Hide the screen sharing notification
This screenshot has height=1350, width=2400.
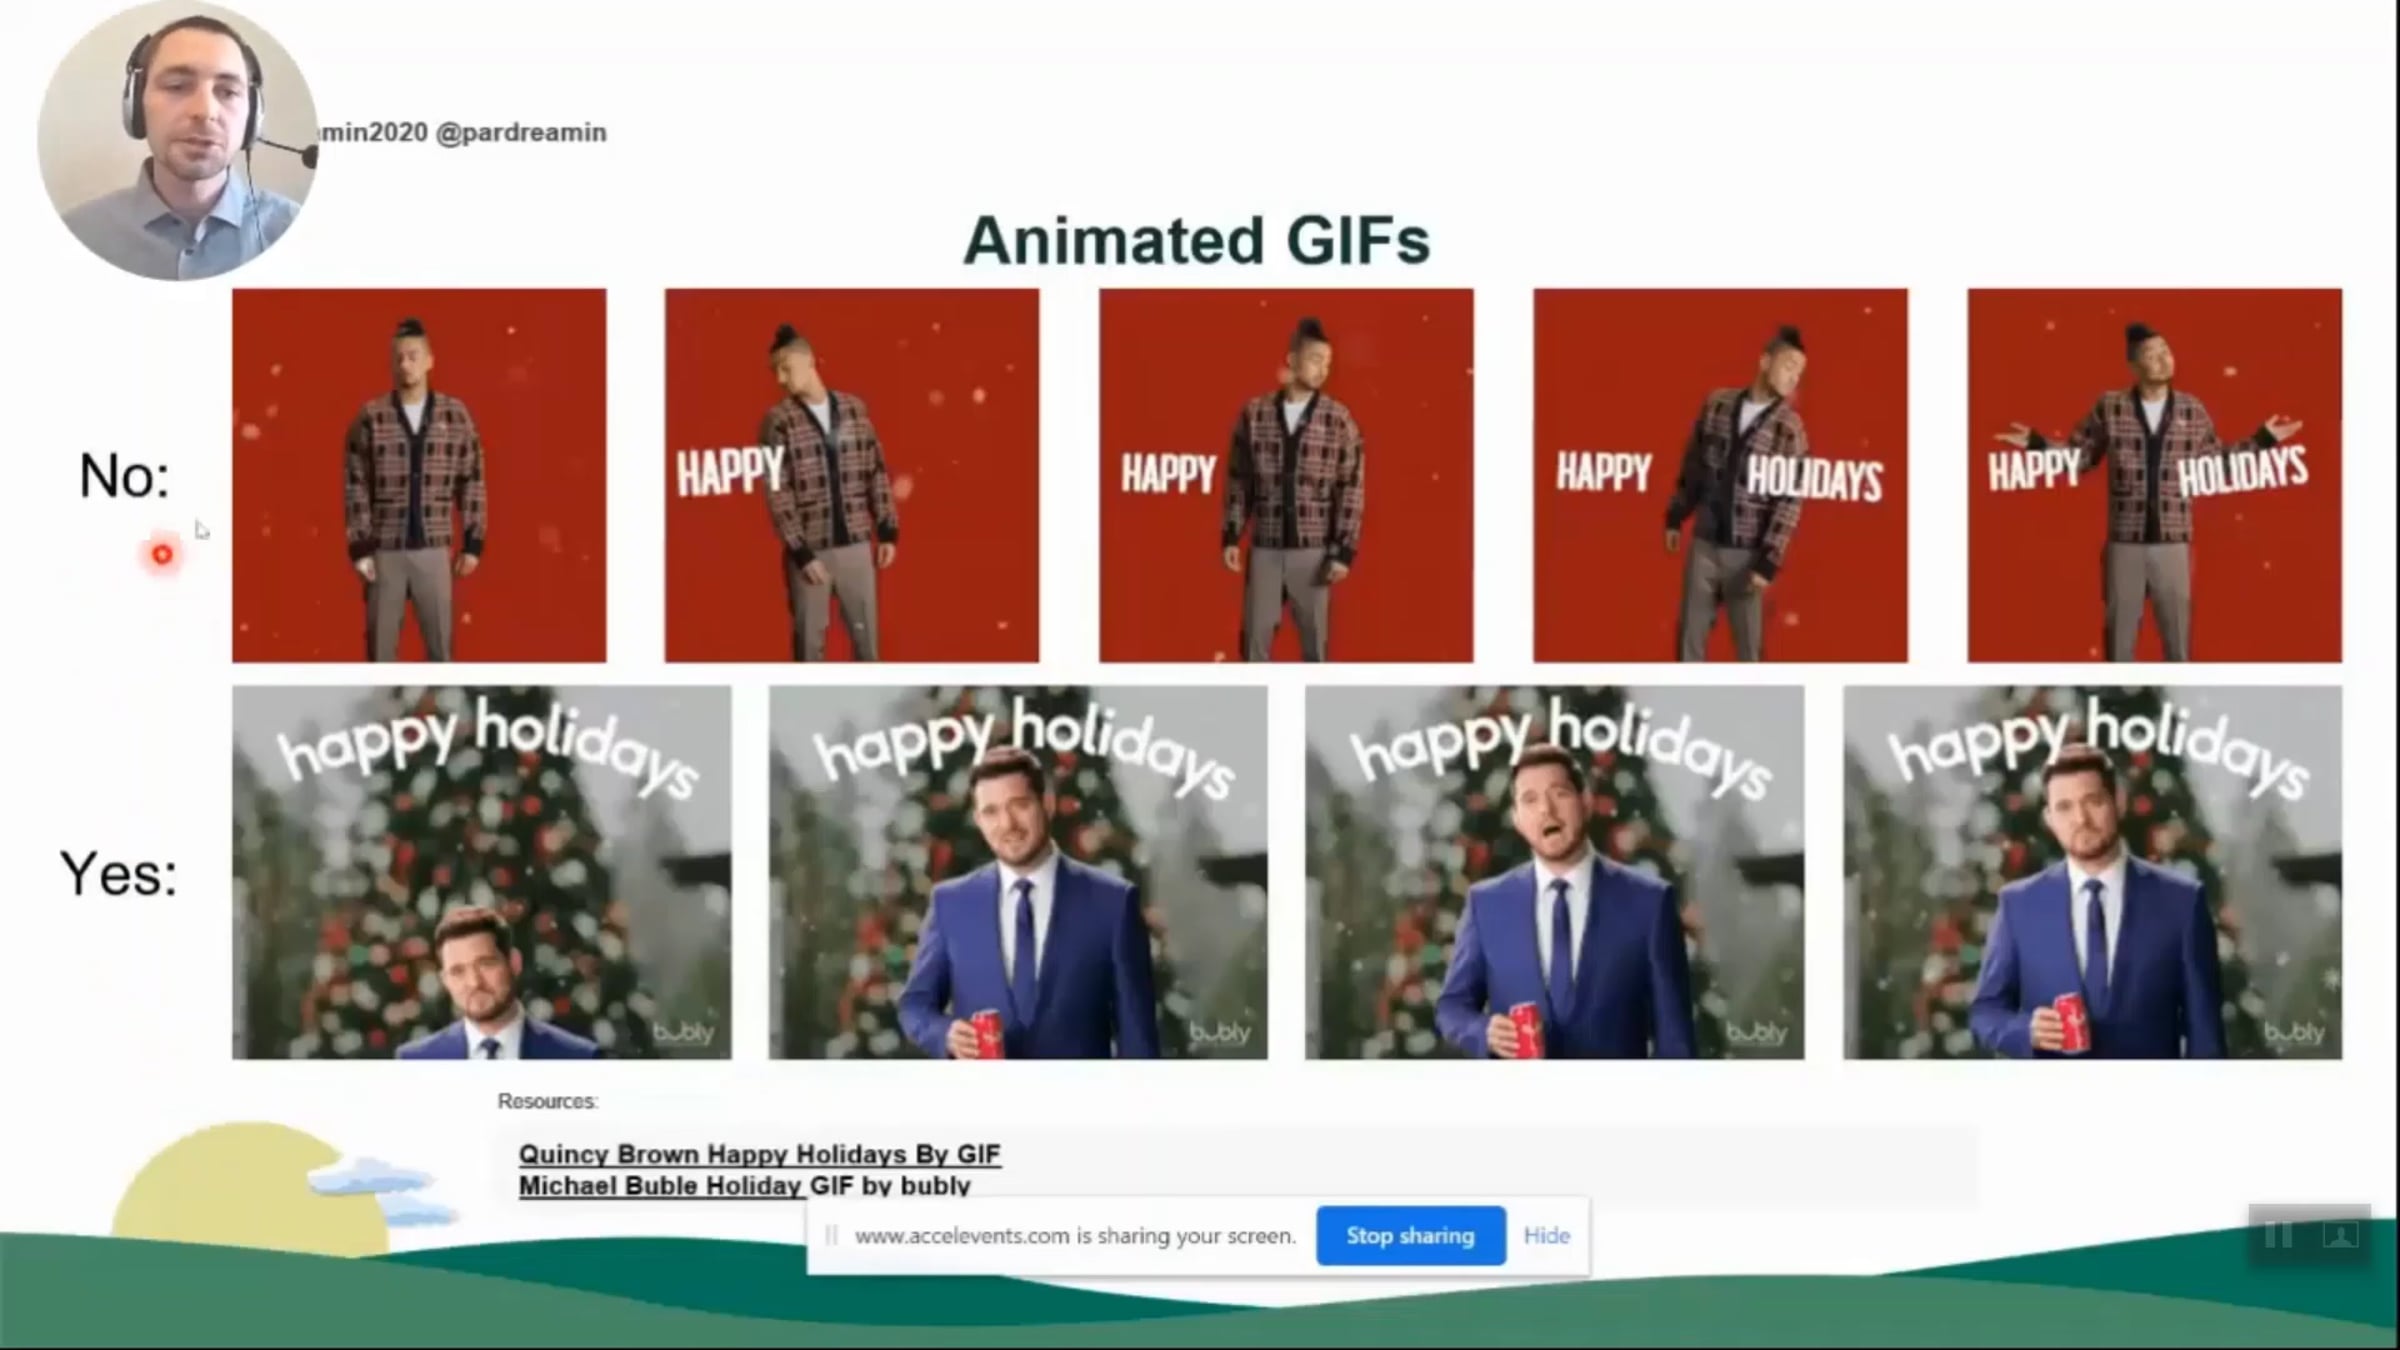[1546, 1236]
